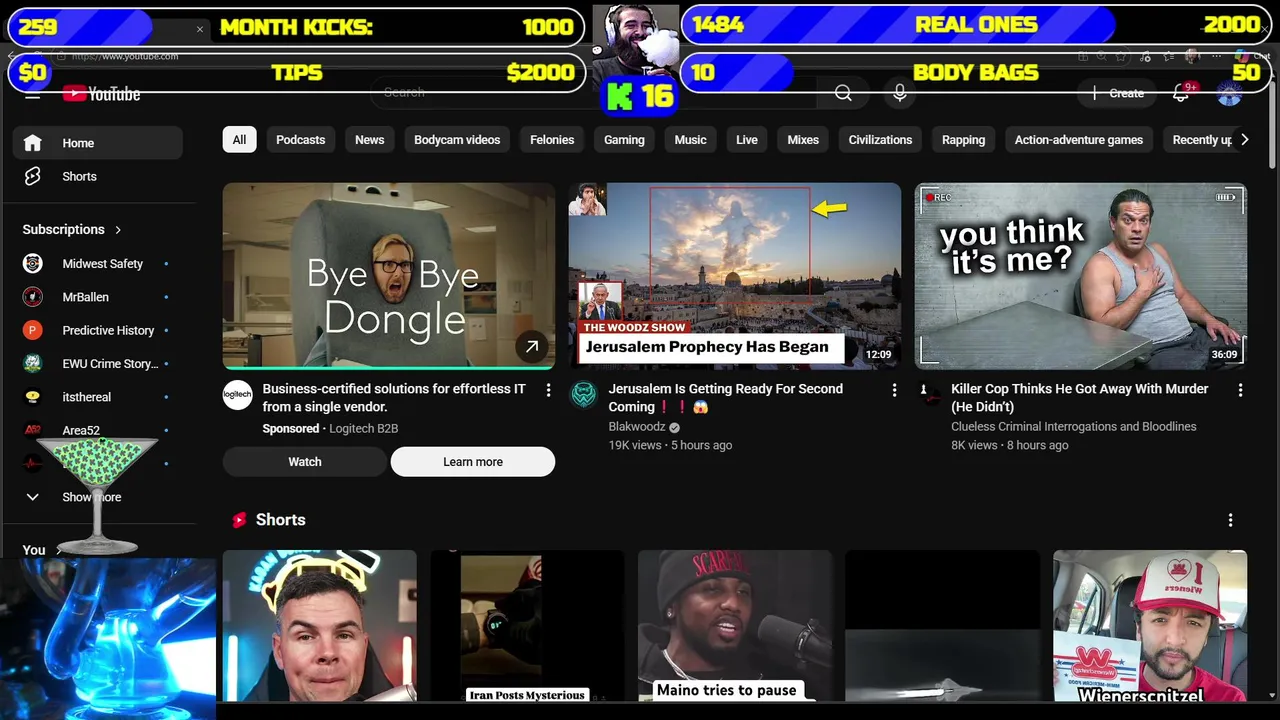Select the Felonies filter chip
Viewport: 1280px width, 720px height.
[552, 140]
